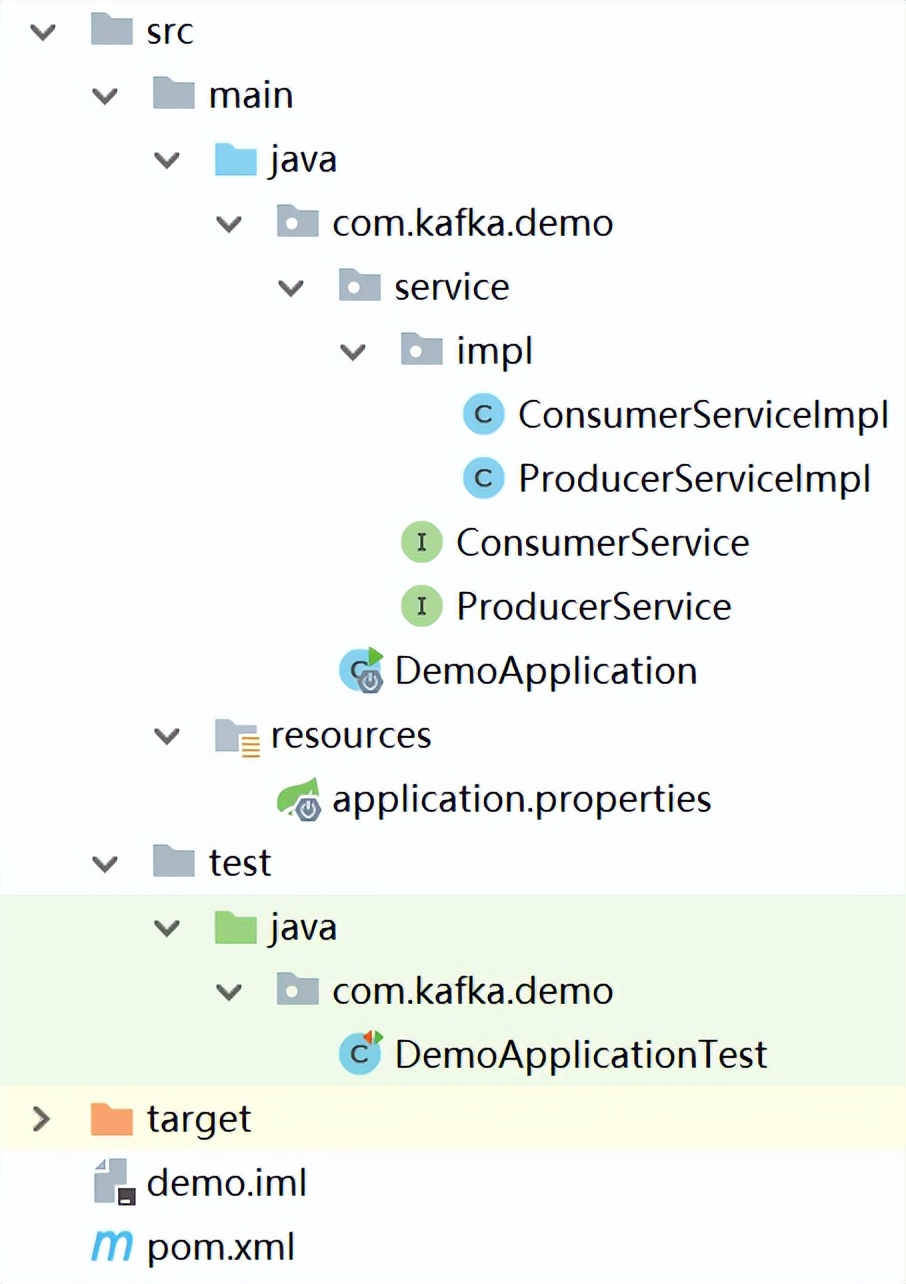The width and height of the screenshot is (906, 1284).
Task: Click the orange target folder icon
Action: (x=112, y=1118)
